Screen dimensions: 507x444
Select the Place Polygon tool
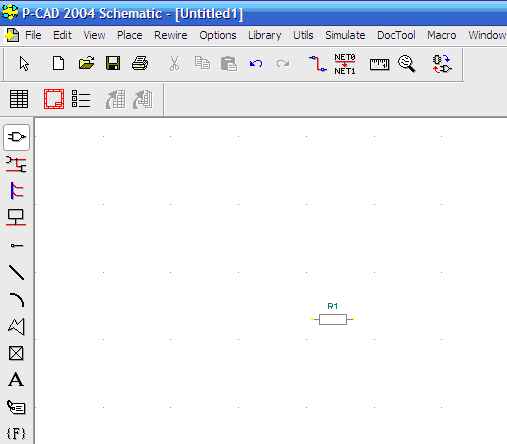16,326
